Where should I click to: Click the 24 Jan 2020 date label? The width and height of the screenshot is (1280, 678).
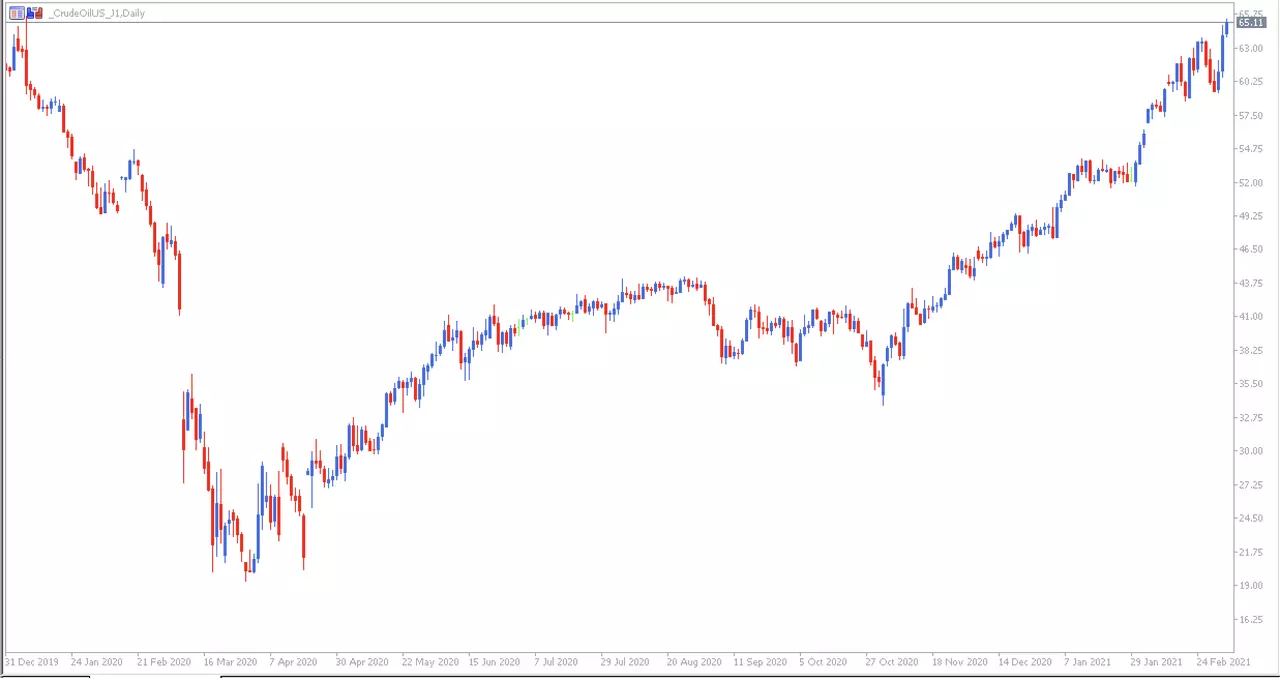pyautogui.click(x=98, y=662)
